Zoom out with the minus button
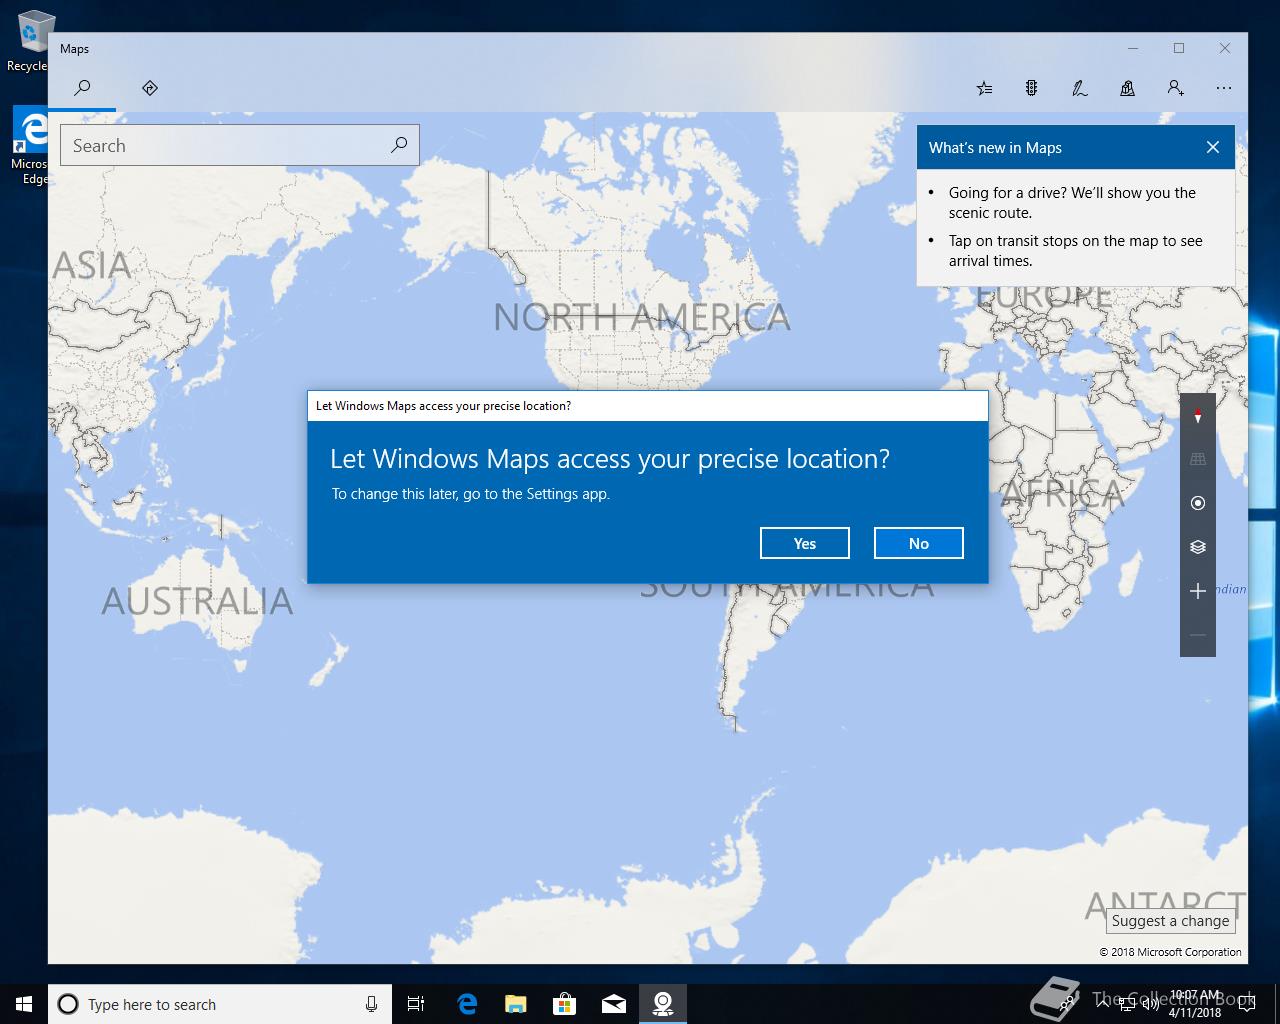The height and width of the screenshot is (1024, 1280). point(1198,635)
